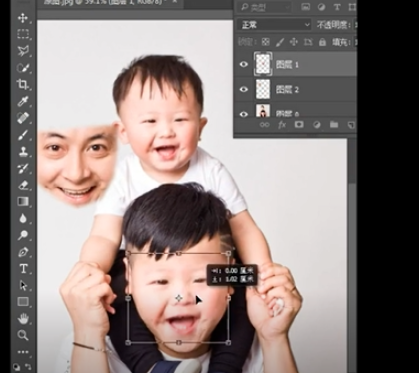Select the Hand tool
419x373 pixels.
coord(23,319)
